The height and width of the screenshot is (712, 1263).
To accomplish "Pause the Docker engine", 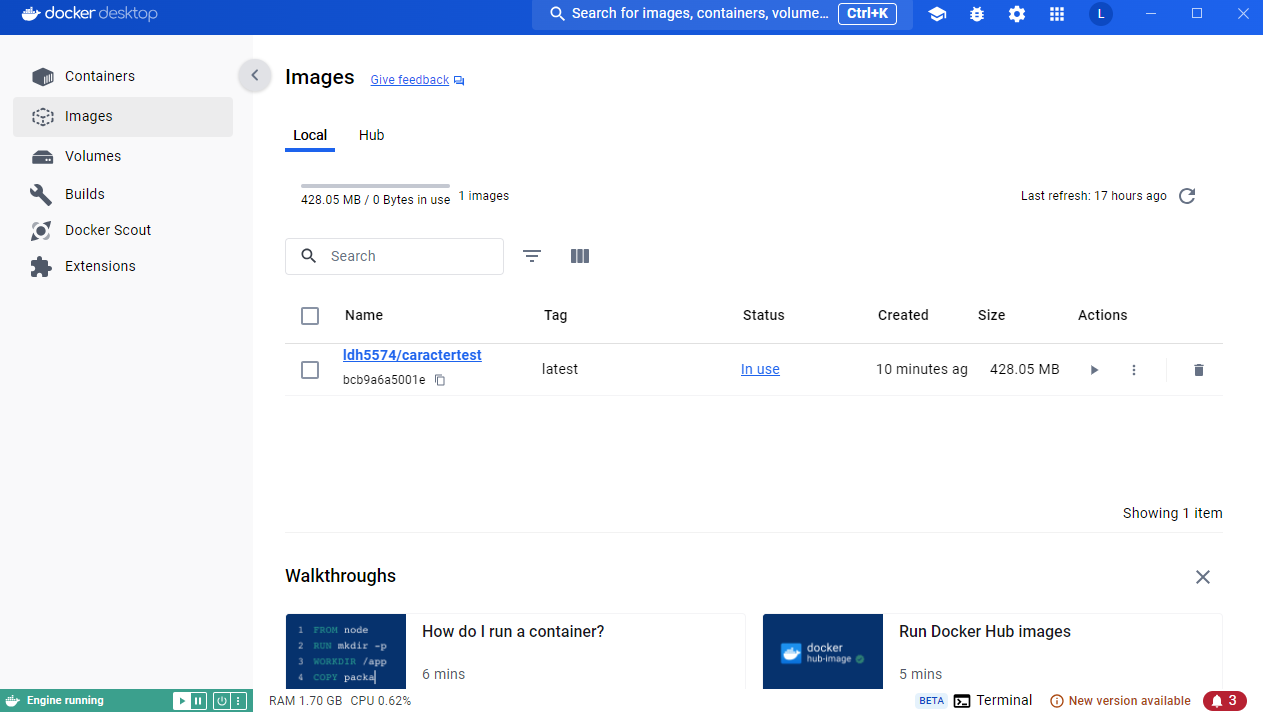I will pos(198,701).
